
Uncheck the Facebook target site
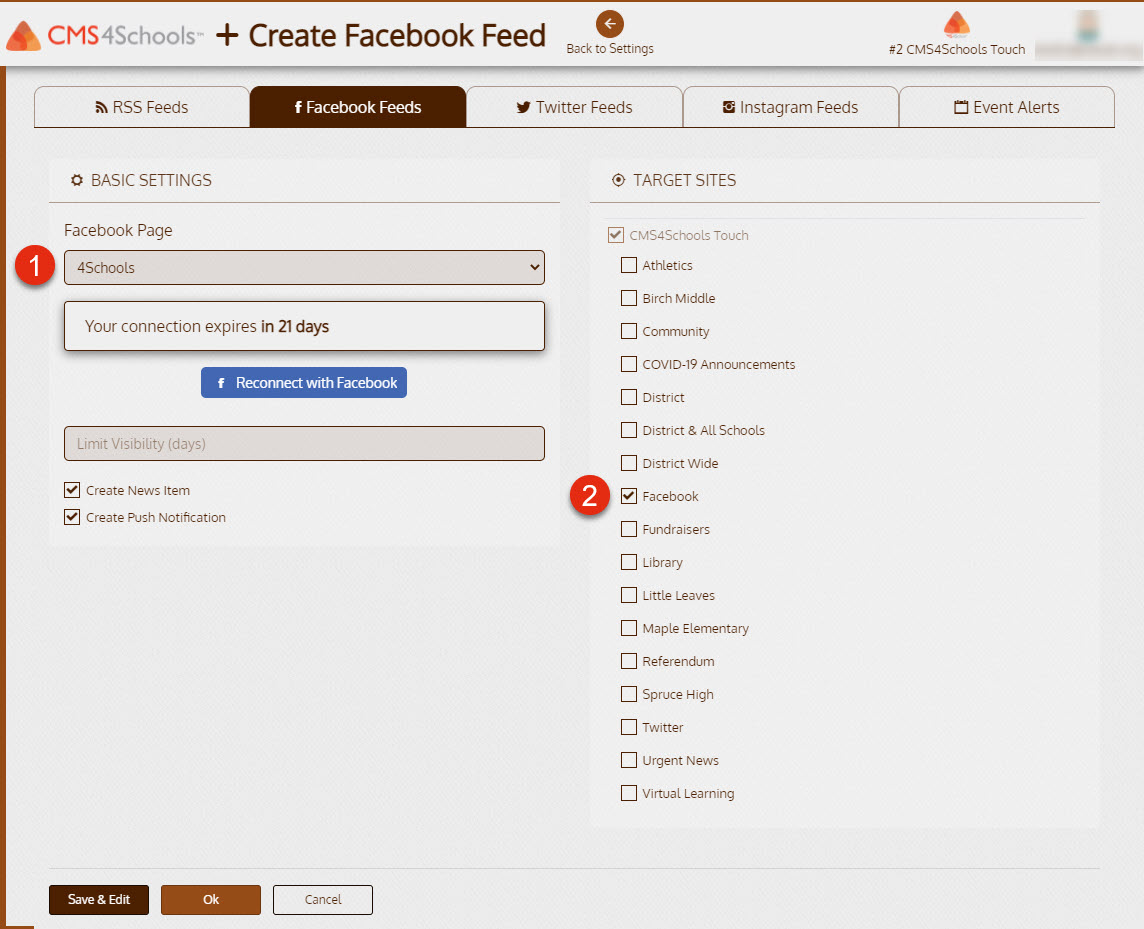tap(628, 496)
